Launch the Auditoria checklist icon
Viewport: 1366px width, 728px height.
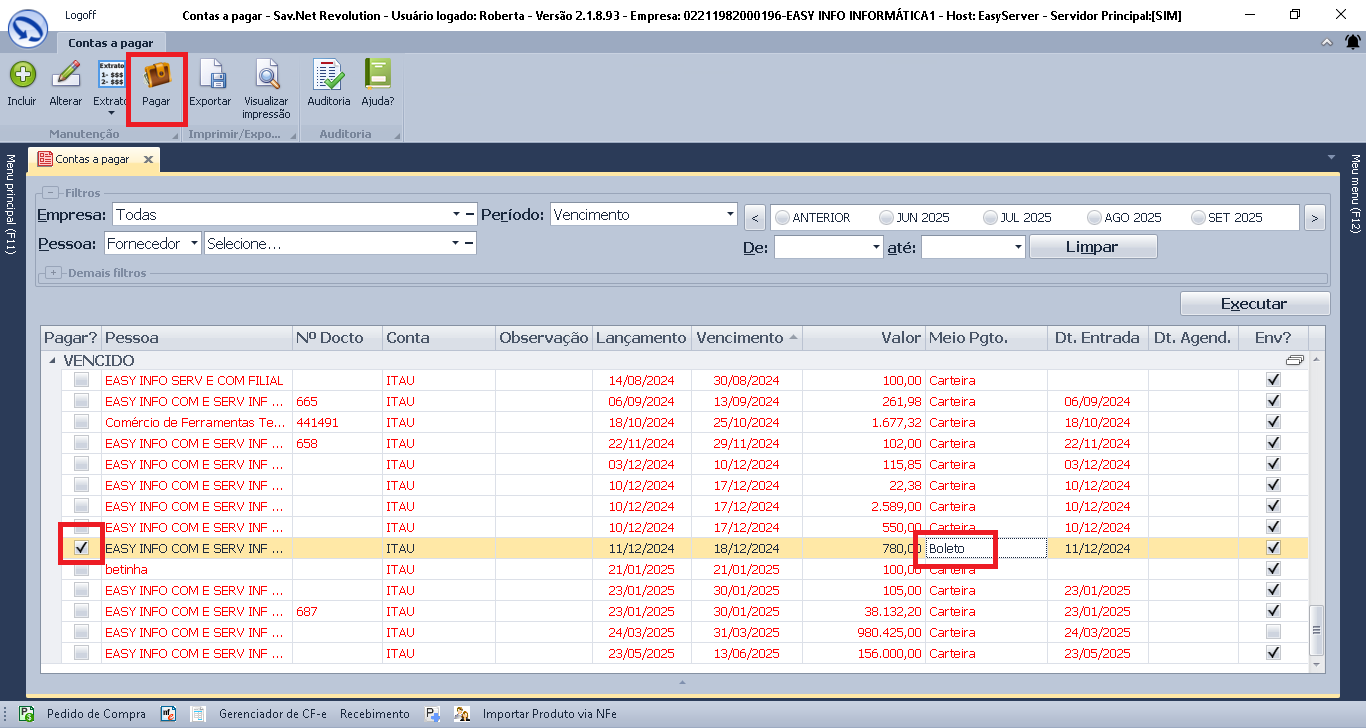tap(328, 76)
